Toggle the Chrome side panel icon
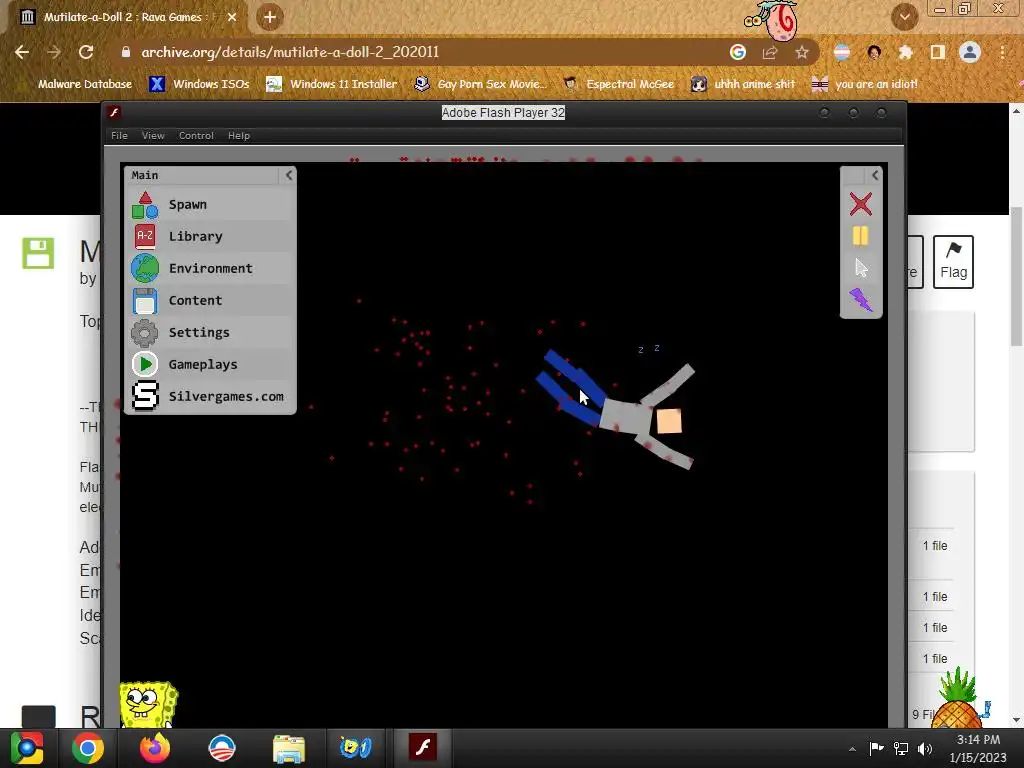This screenshot has height=768, width=1024. point(938,52)
